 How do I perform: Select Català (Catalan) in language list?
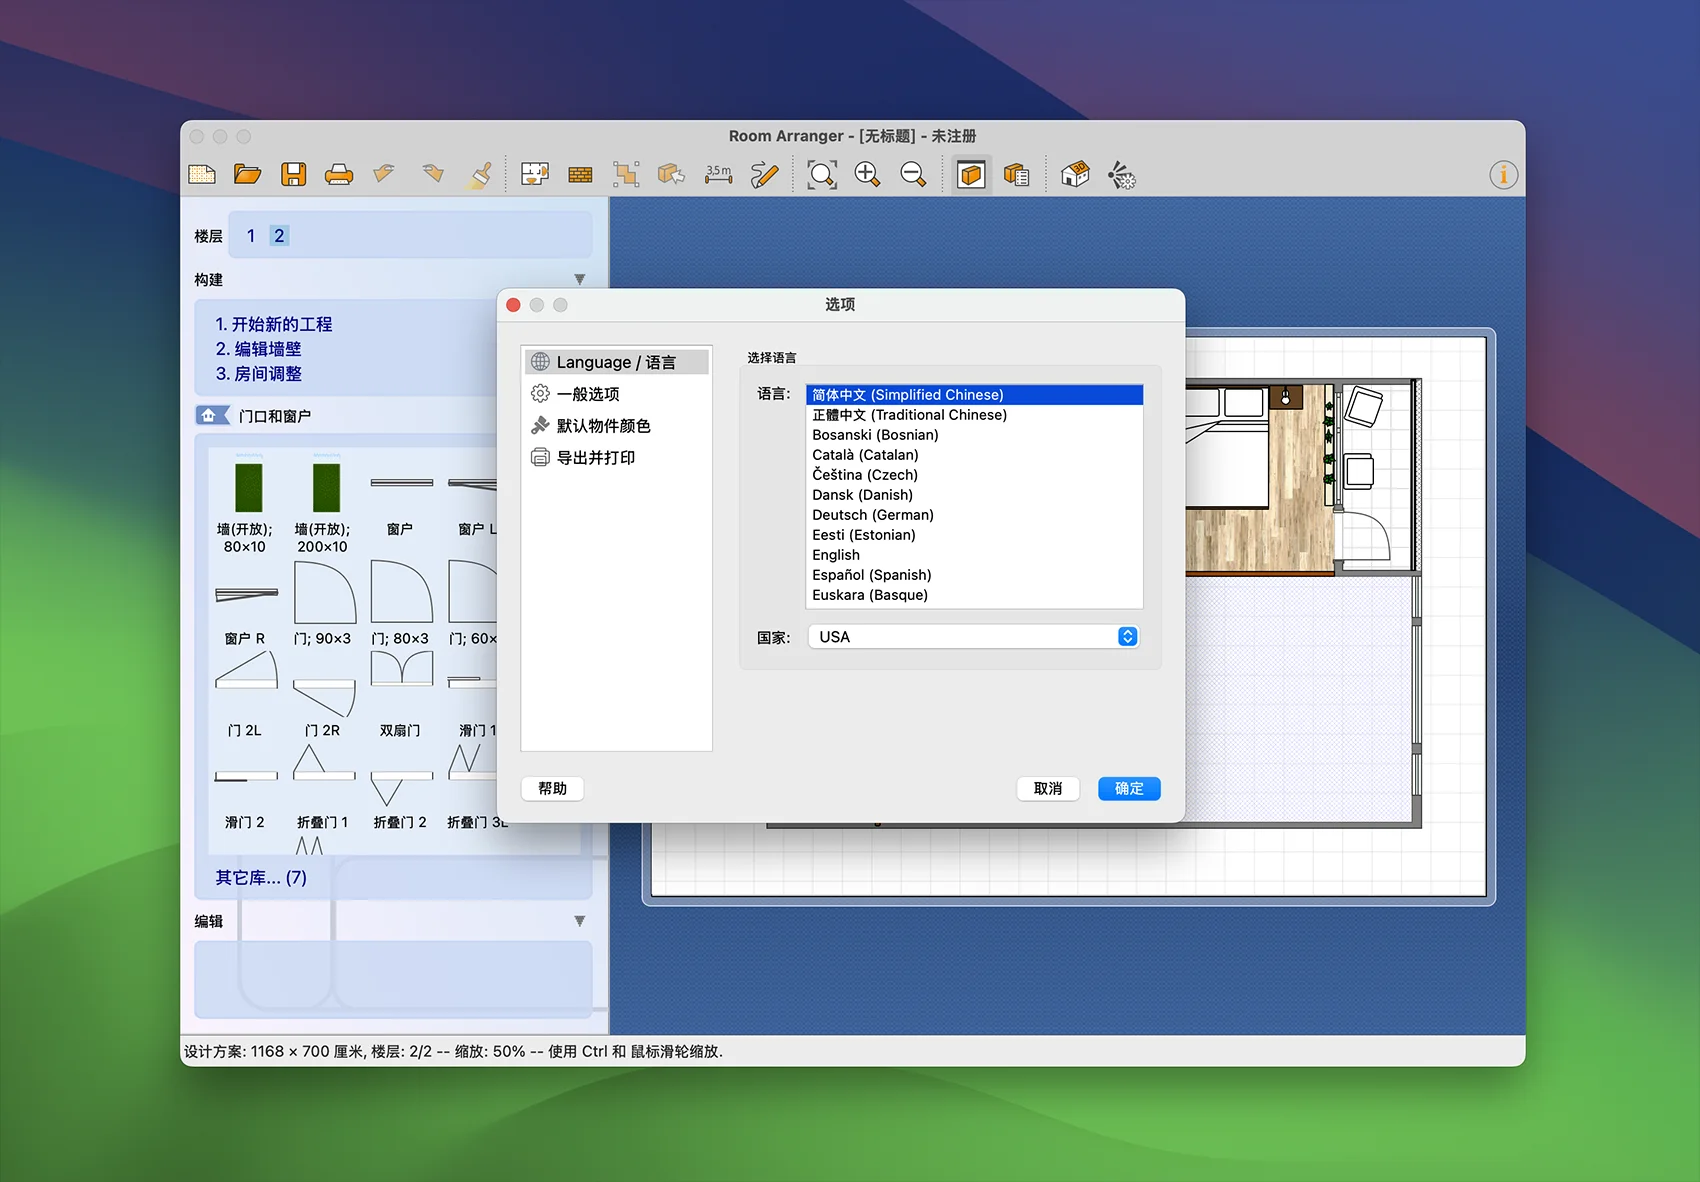974,455
